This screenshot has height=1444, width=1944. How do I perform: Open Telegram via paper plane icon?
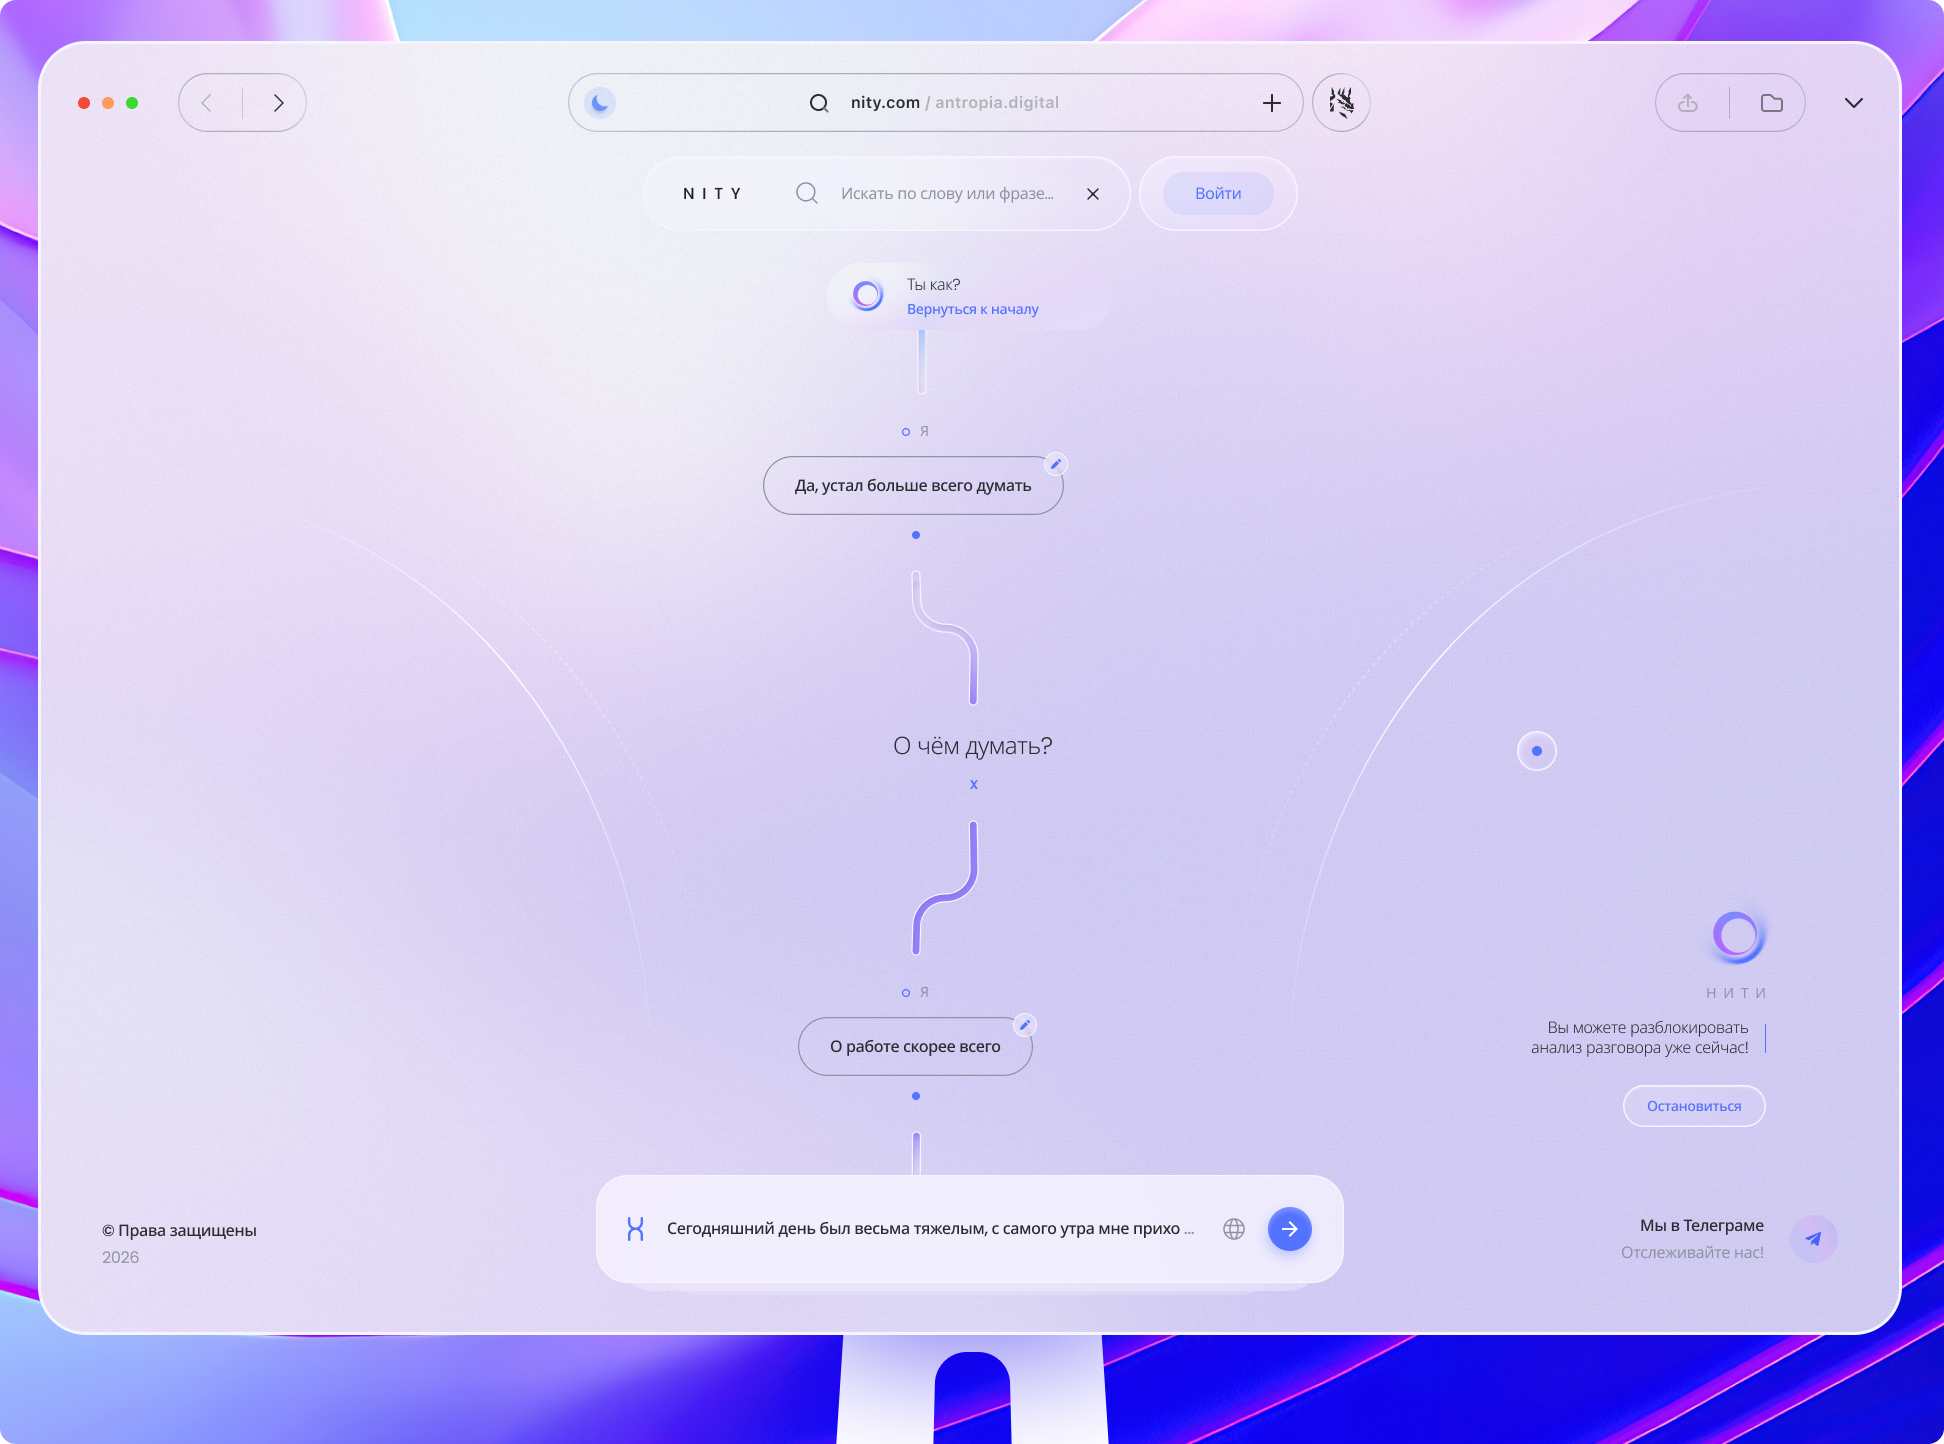coord(1813,1239)
